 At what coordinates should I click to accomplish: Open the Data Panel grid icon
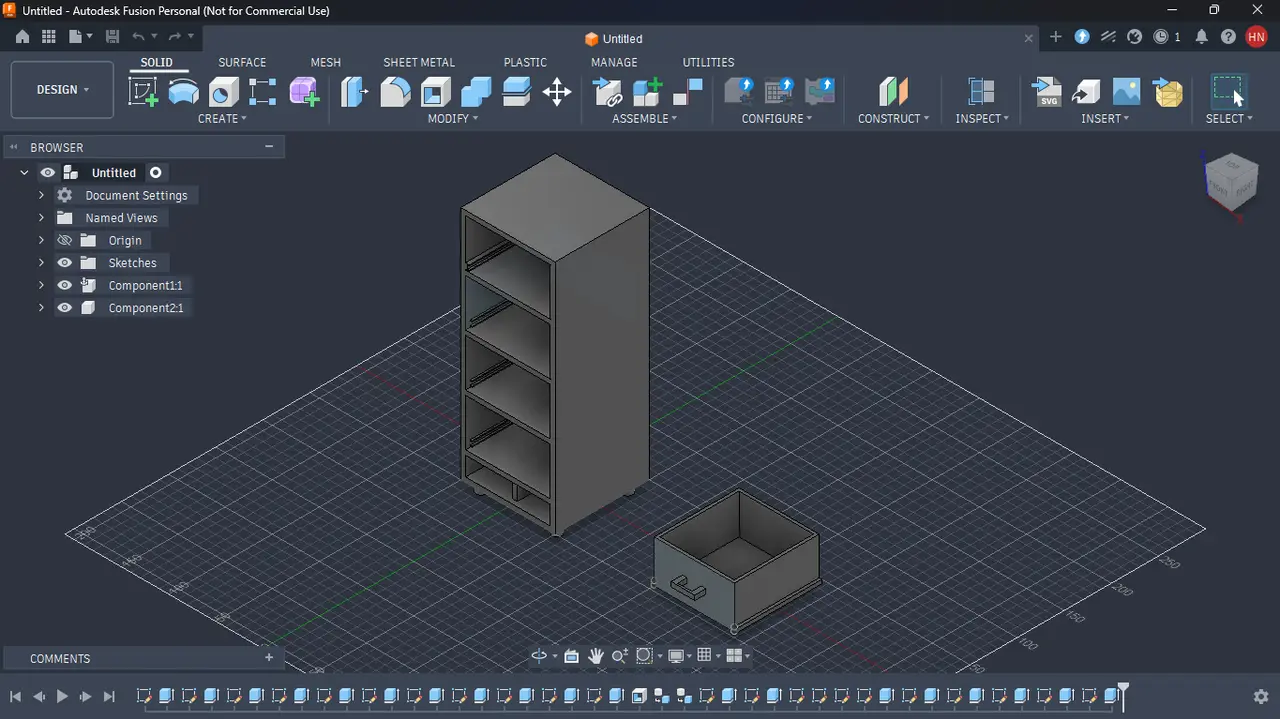click(48, 37)
